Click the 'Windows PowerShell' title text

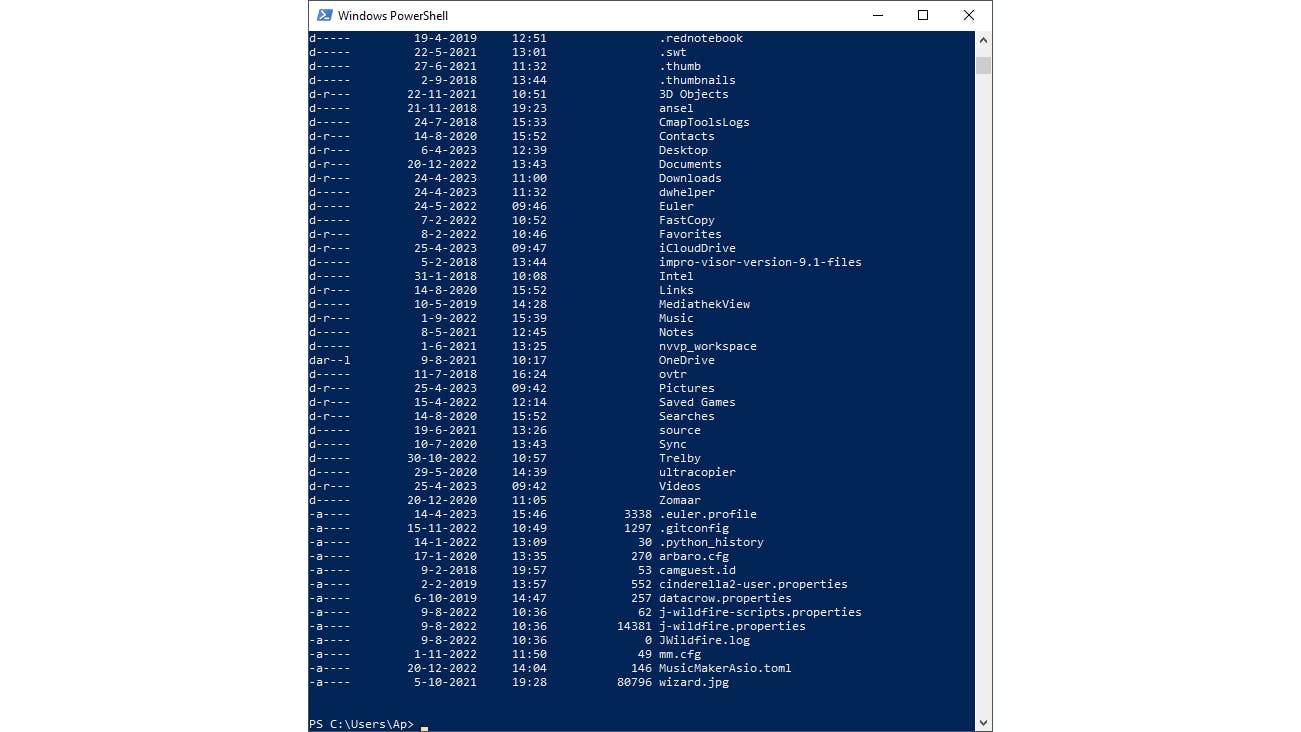(393, 15)
